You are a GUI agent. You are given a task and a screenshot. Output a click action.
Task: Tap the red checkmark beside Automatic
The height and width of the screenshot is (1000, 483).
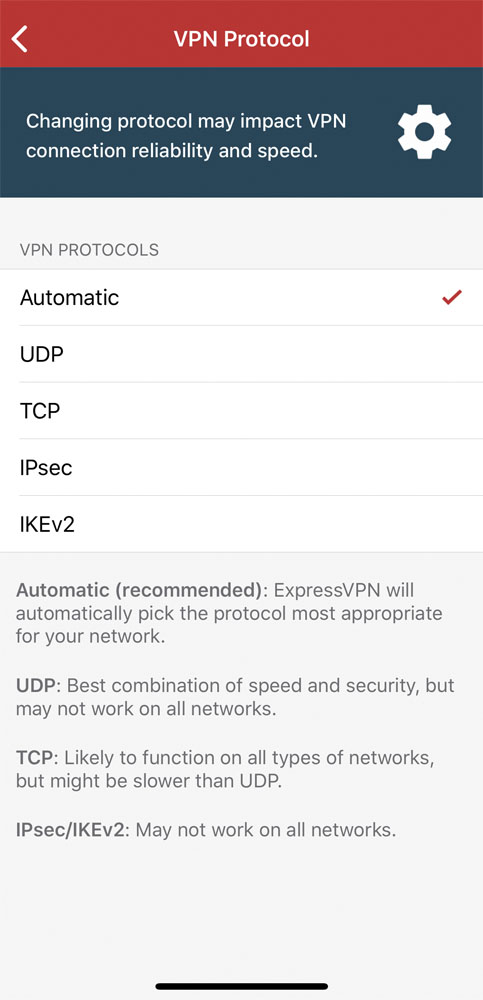coord(452,297)
